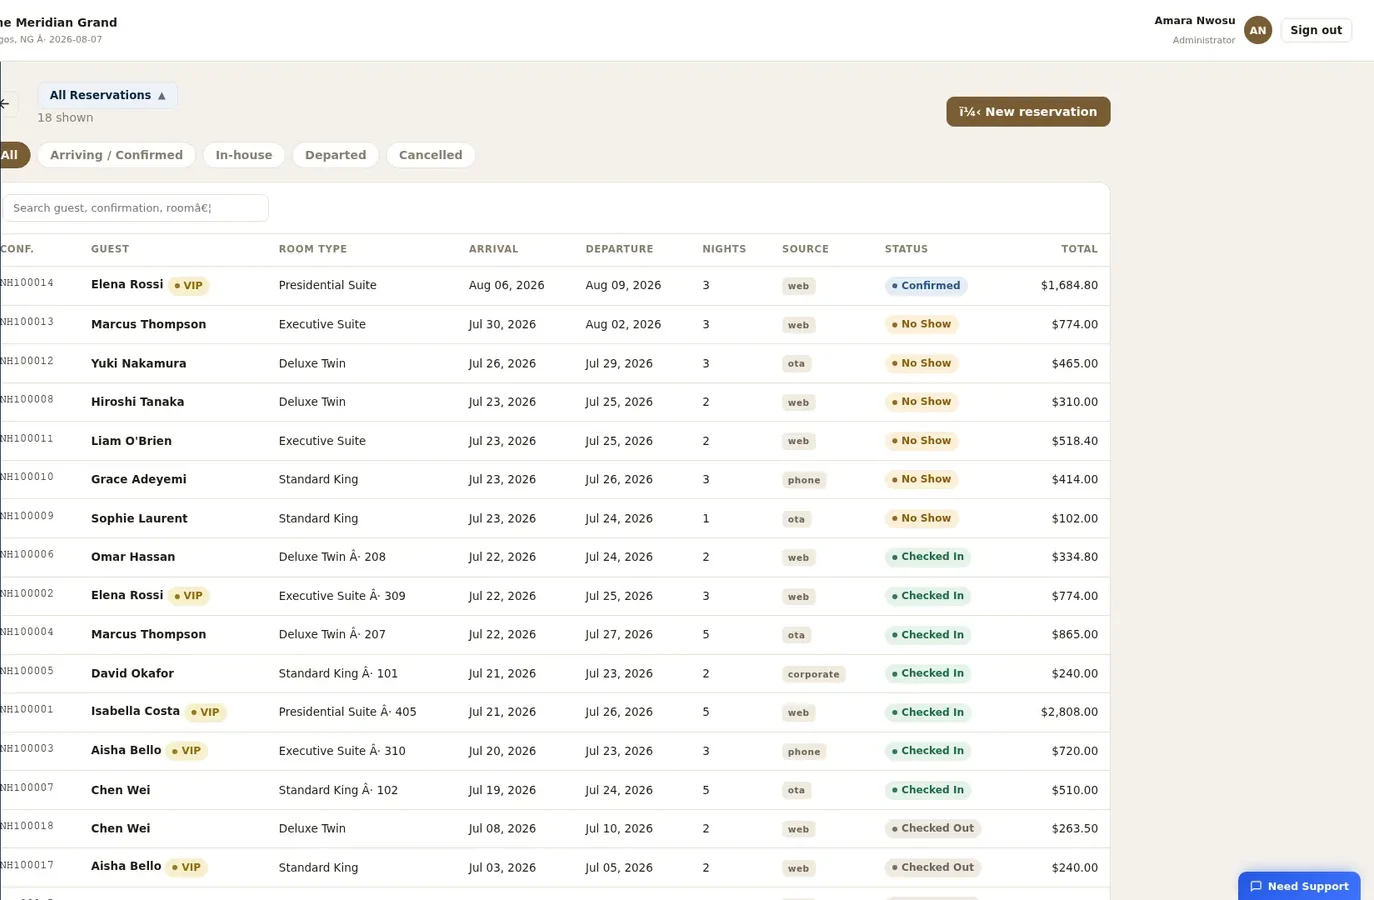Select guest Yuki Nakamura
Screen dimensions: 1374x900
tap(138, 364)
